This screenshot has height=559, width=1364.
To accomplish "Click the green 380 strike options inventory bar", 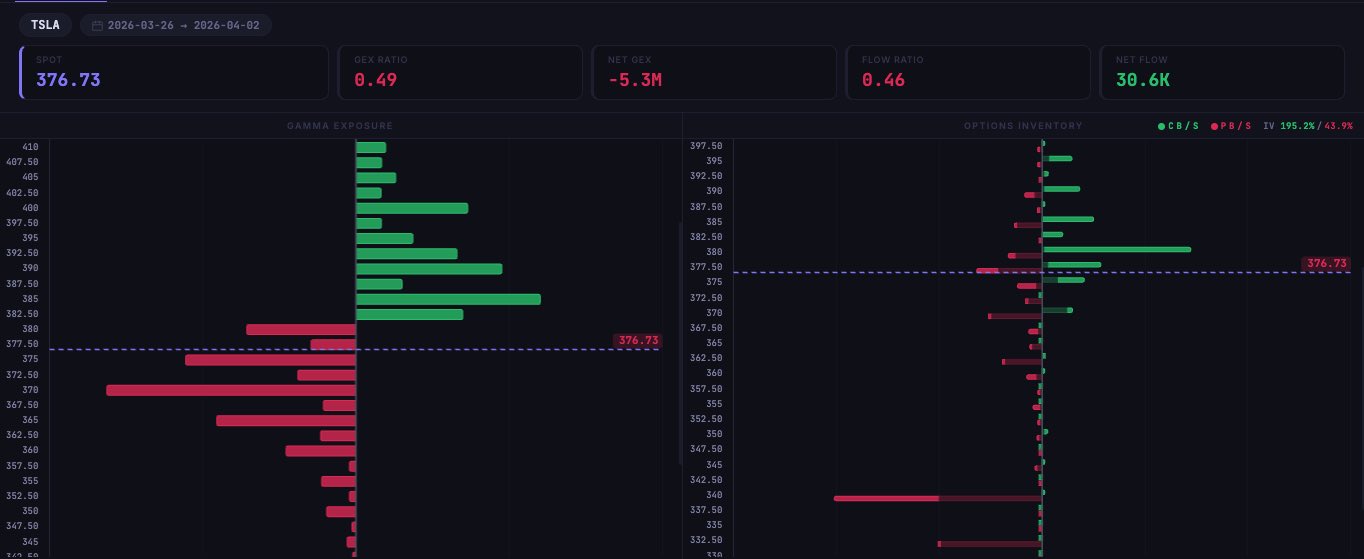I will click(1116, 249).
